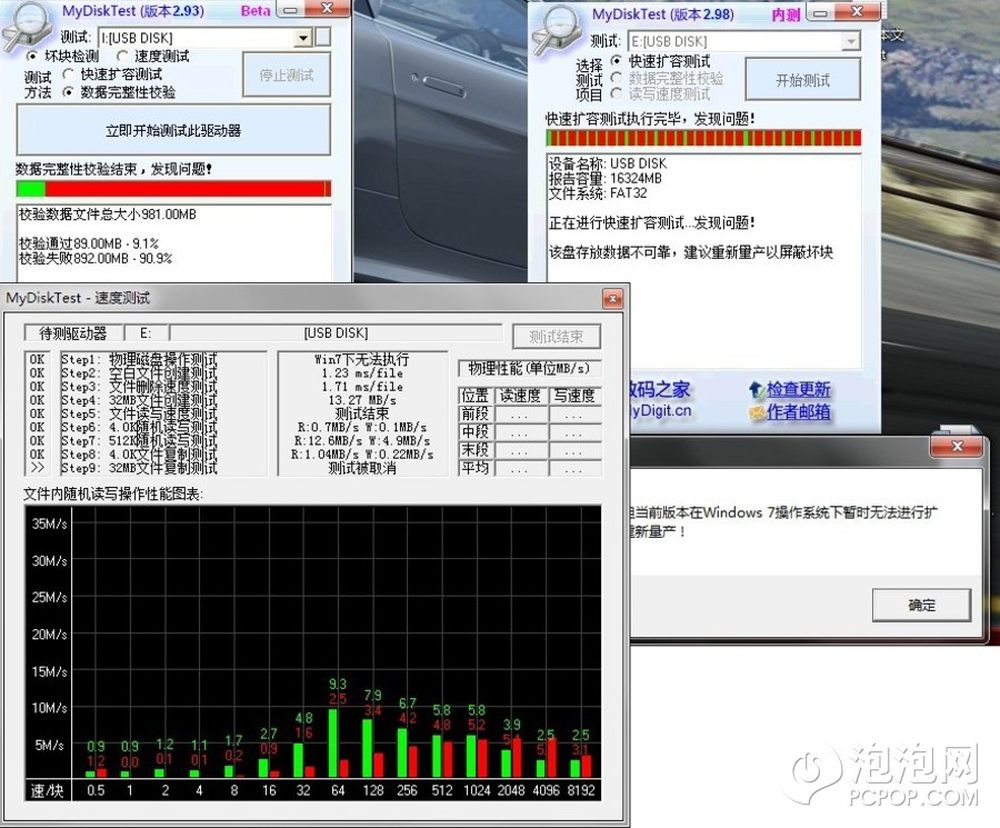
Task: Minimize the MyDiskTest 2.98 window
Action: pos(821,13)
